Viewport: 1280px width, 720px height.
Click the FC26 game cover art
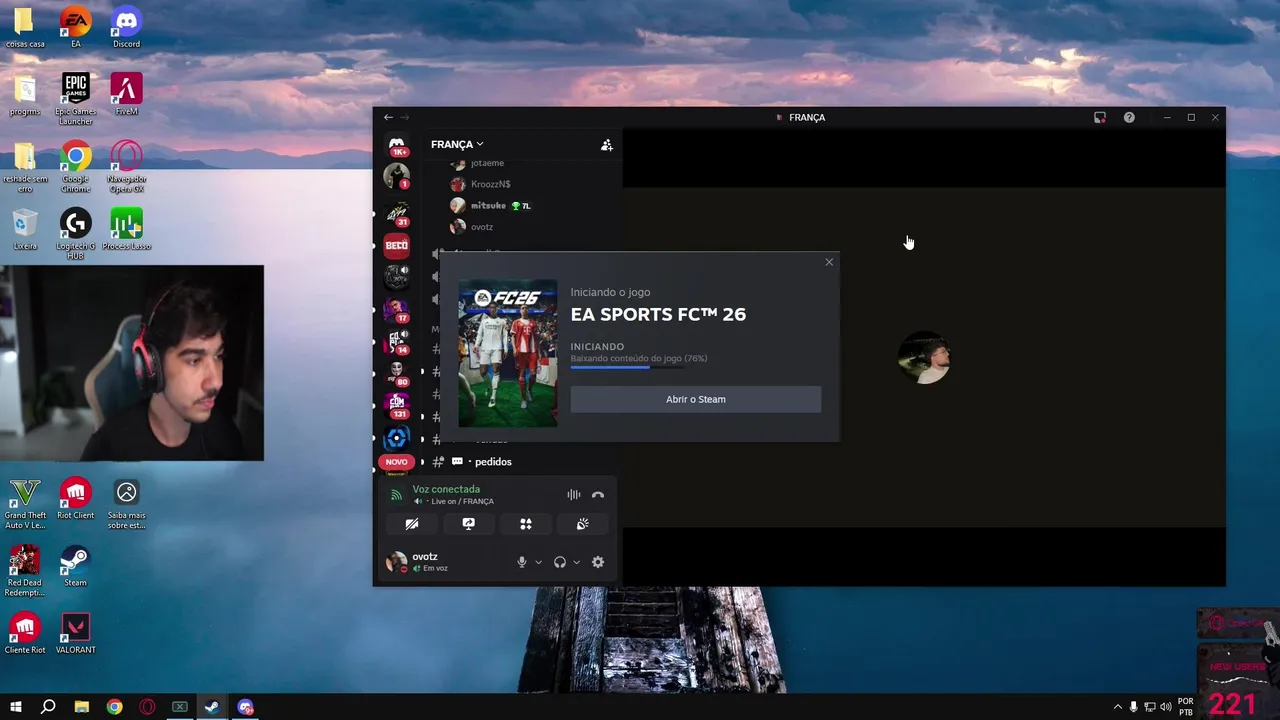click(x=508, y=353)
